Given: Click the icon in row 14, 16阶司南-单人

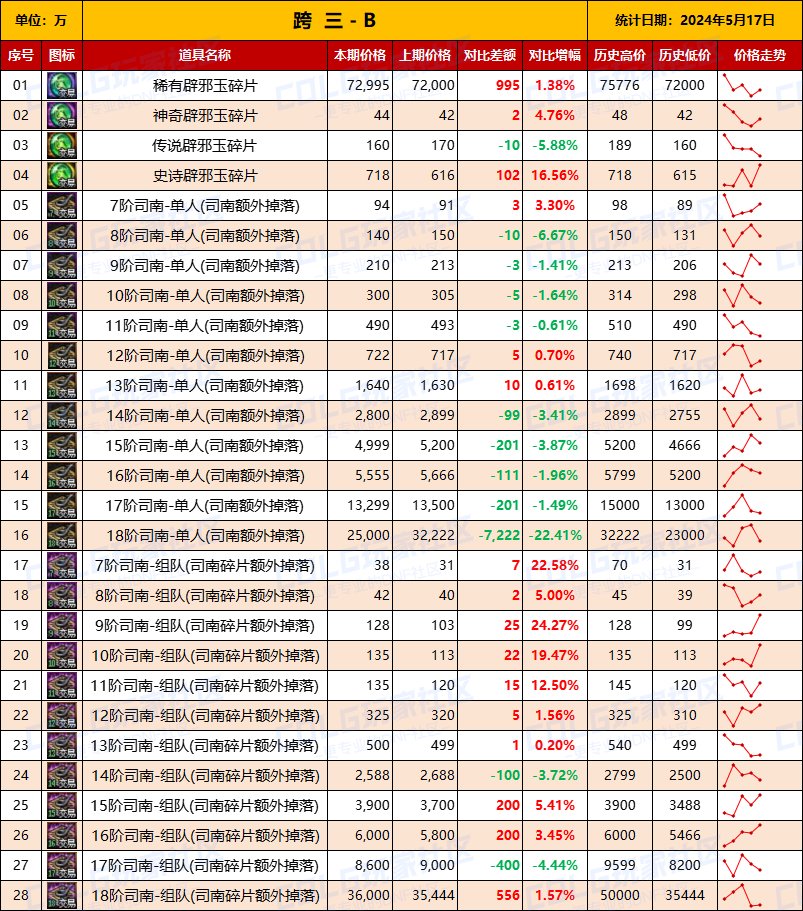Looking at the screenshot, I should (x=62, y=475).
